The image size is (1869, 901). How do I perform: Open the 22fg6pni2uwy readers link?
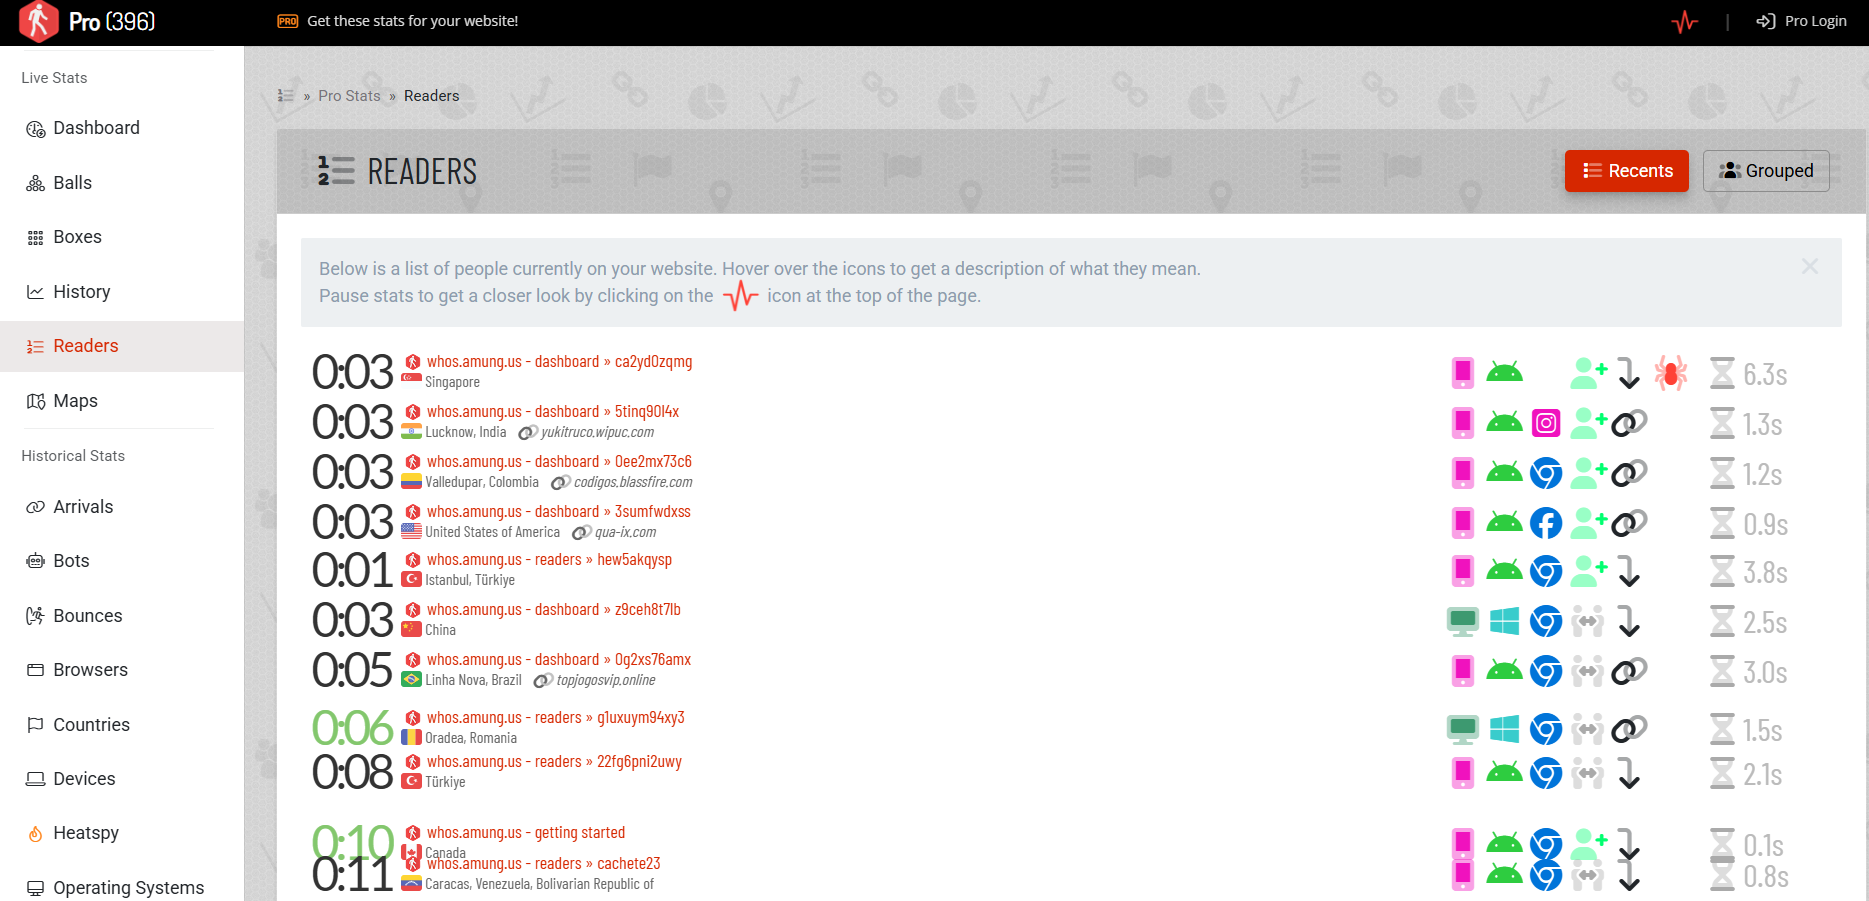click(x=554, y=762)
